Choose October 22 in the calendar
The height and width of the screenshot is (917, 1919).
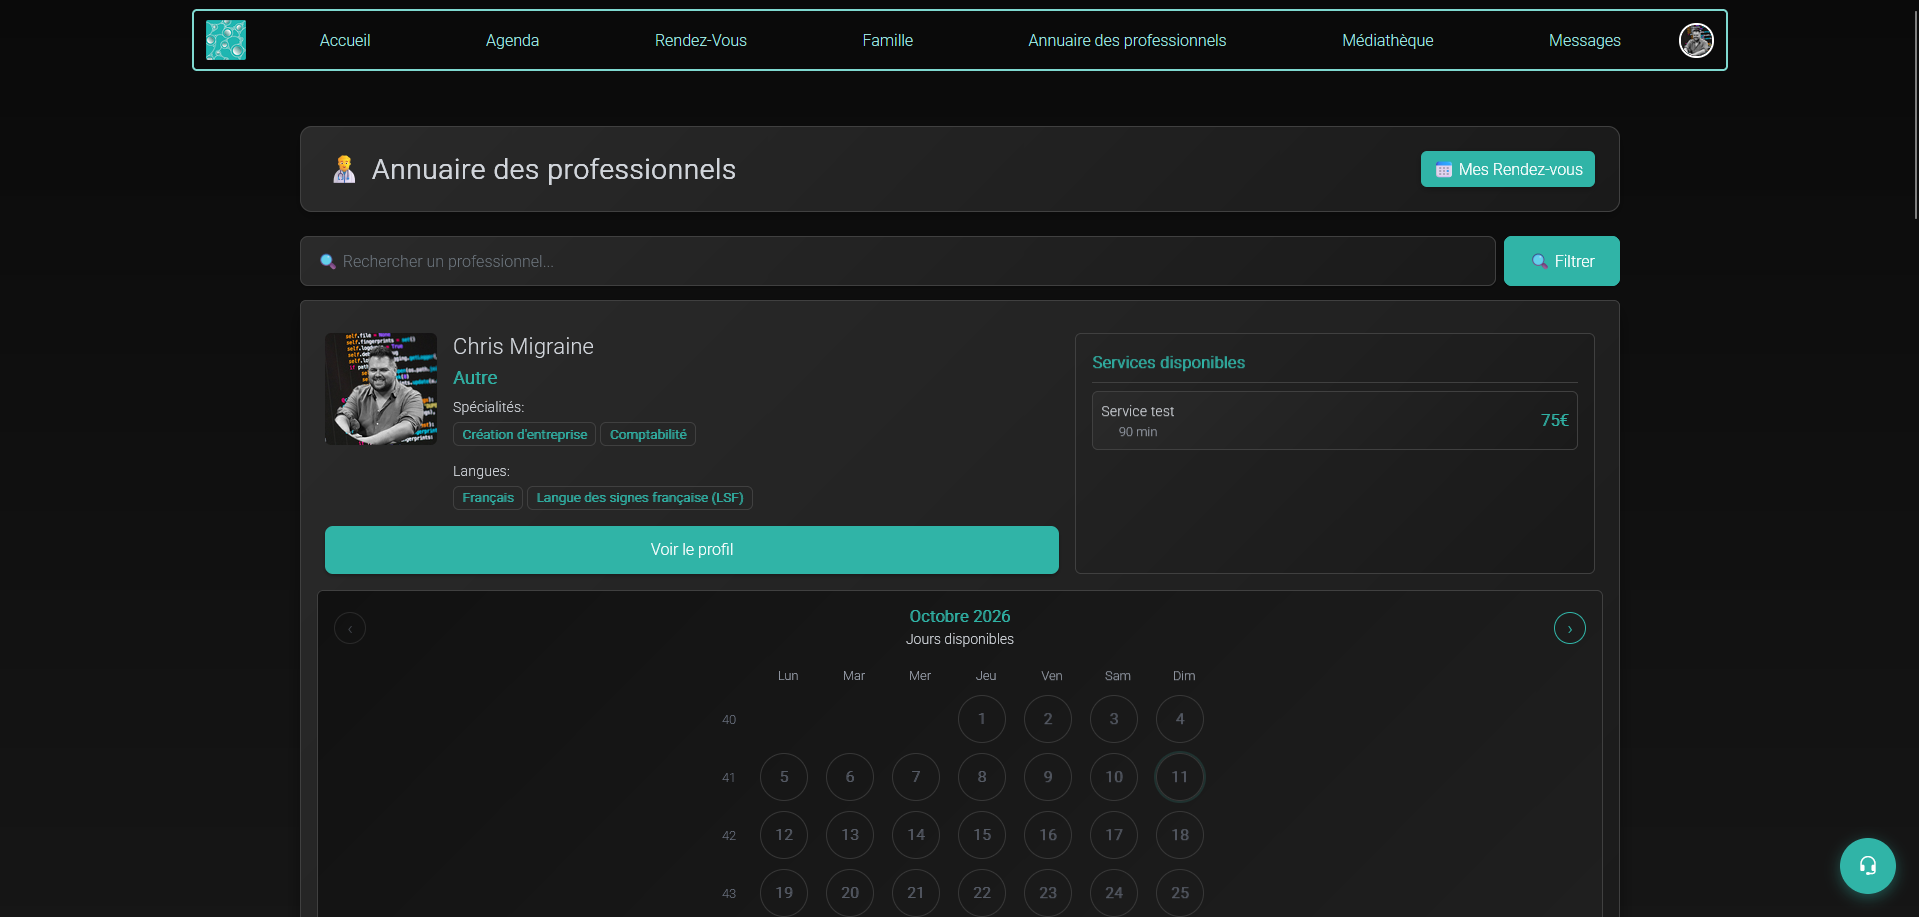982,893
